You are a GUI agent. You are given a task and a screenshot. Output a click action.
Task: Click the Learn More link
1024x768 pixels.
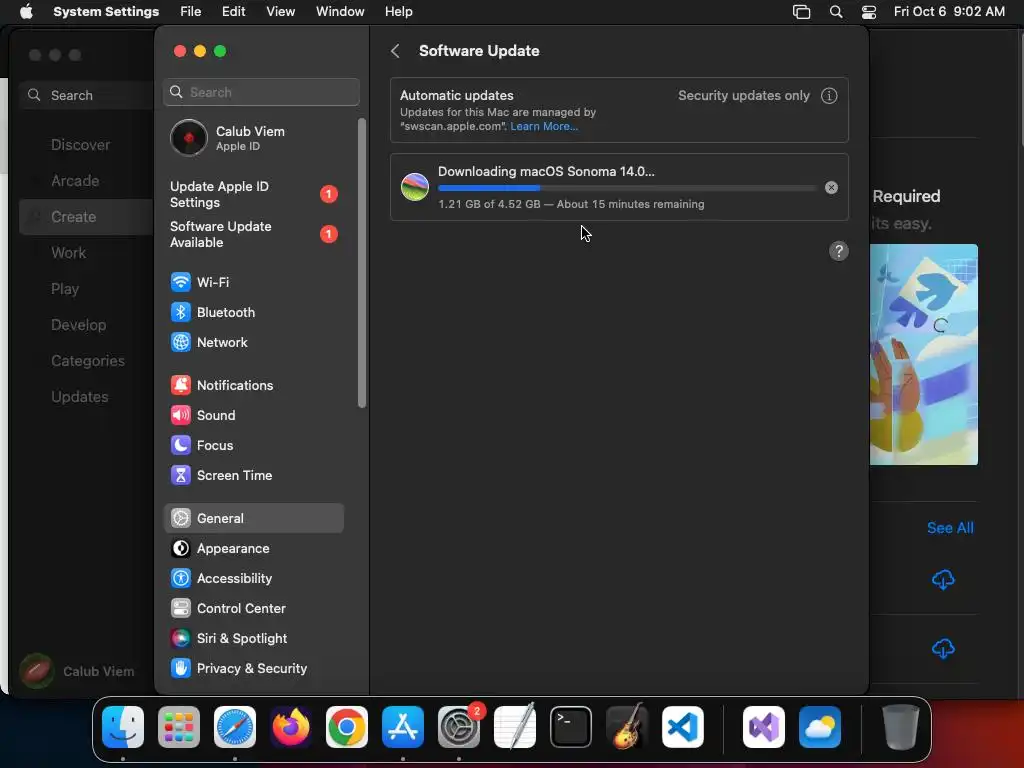[x=543, y=127]
